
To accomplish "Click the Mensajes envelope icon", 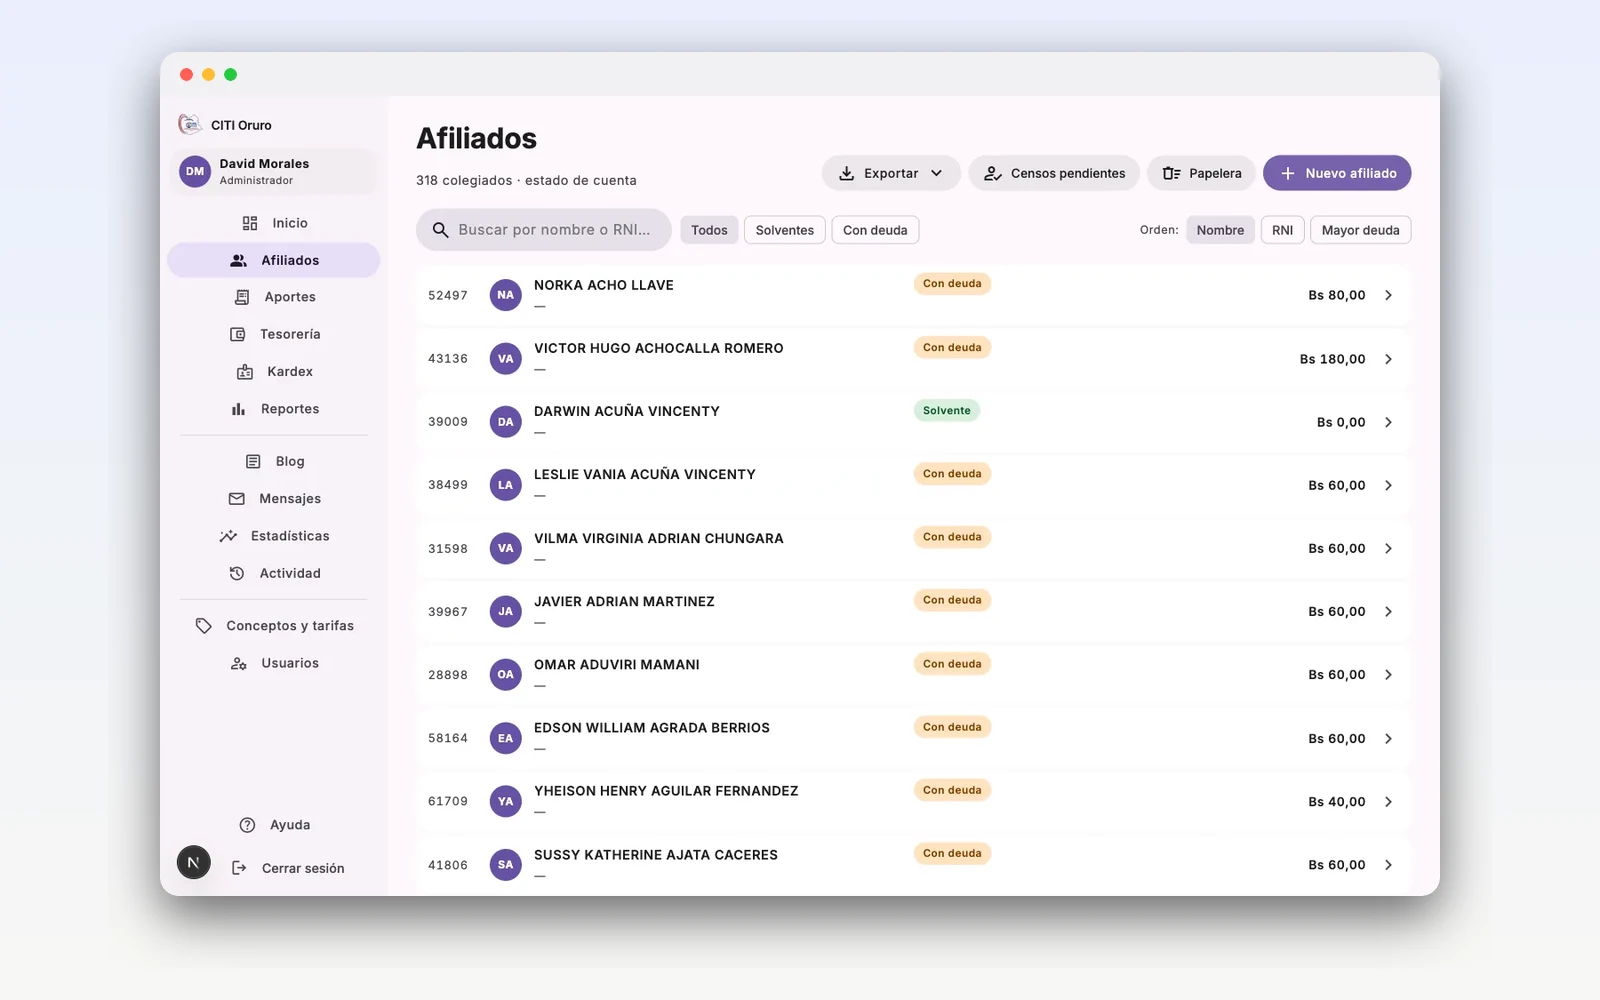I will [237, 498].
